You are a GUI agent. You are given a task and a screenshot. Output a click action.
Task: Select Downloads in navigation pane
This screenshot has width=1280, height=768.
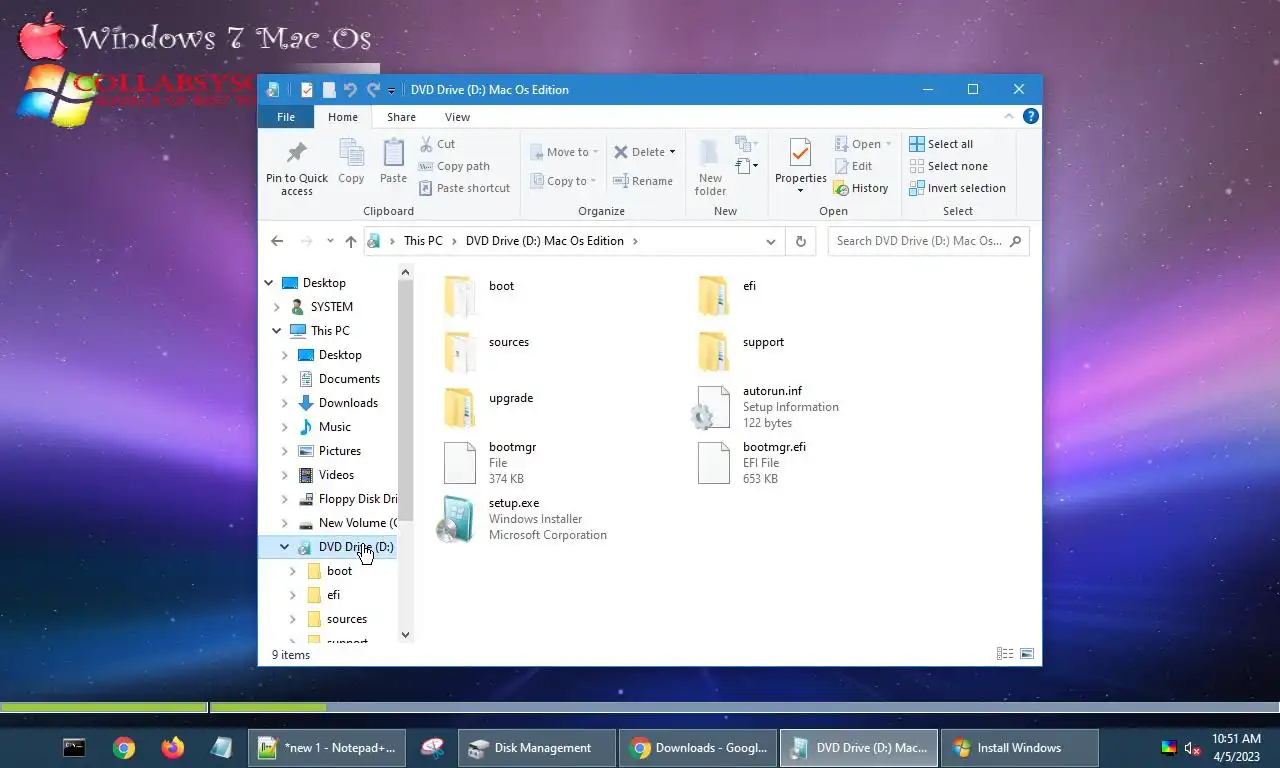pos(348,403)
